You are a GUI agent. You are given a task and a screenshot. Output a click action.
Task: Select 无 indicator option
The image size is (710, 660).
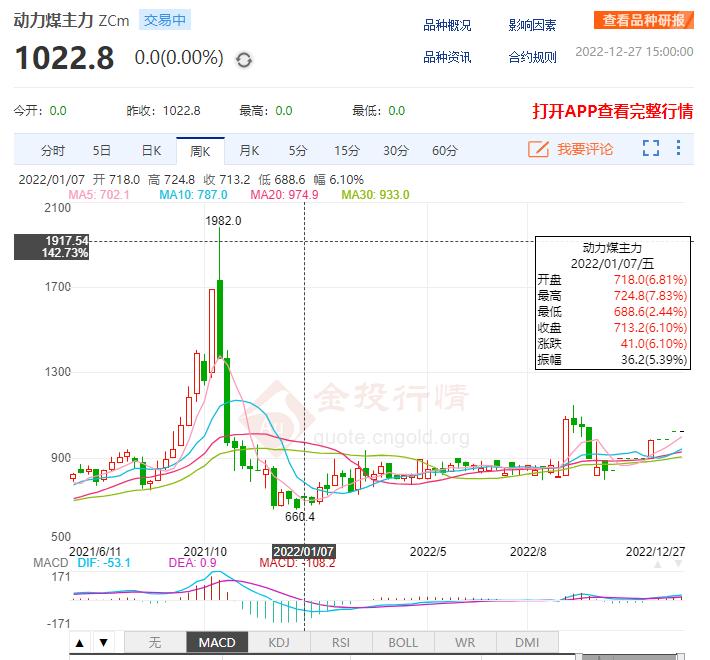point(155,642)
